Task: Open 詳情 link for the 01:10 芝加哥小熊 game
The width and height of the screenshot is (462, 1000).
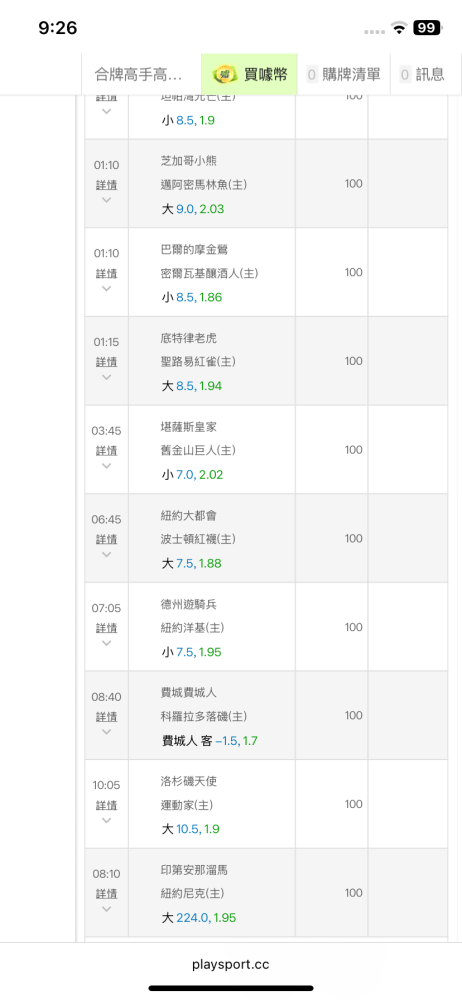Action: pyautogui.click(x=107, y=185)
